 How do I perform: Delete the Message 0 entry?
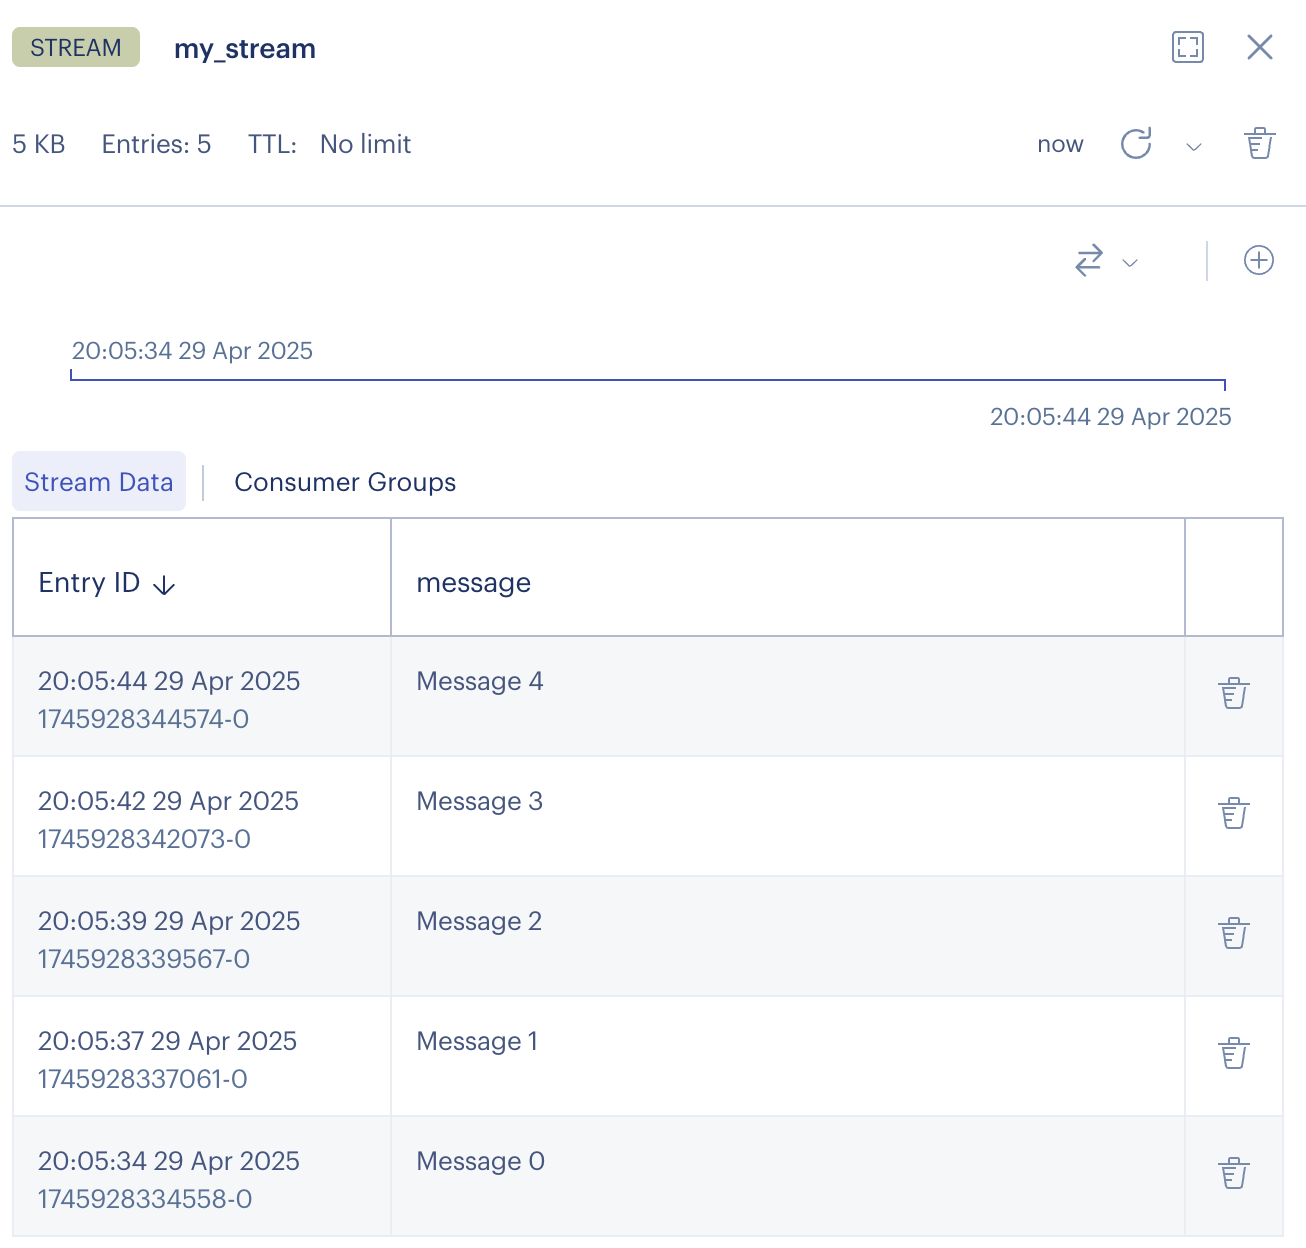tap(1234, 1174)
